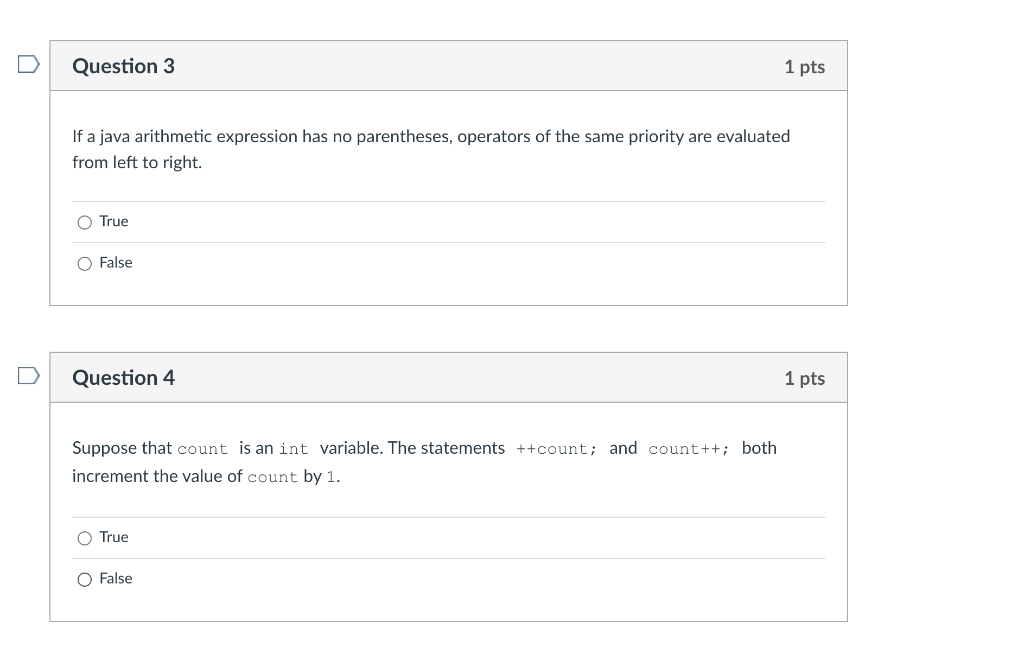1024x654 pixels.
Task: Select the False radio circle in Question 4
Action: [84, 580]
